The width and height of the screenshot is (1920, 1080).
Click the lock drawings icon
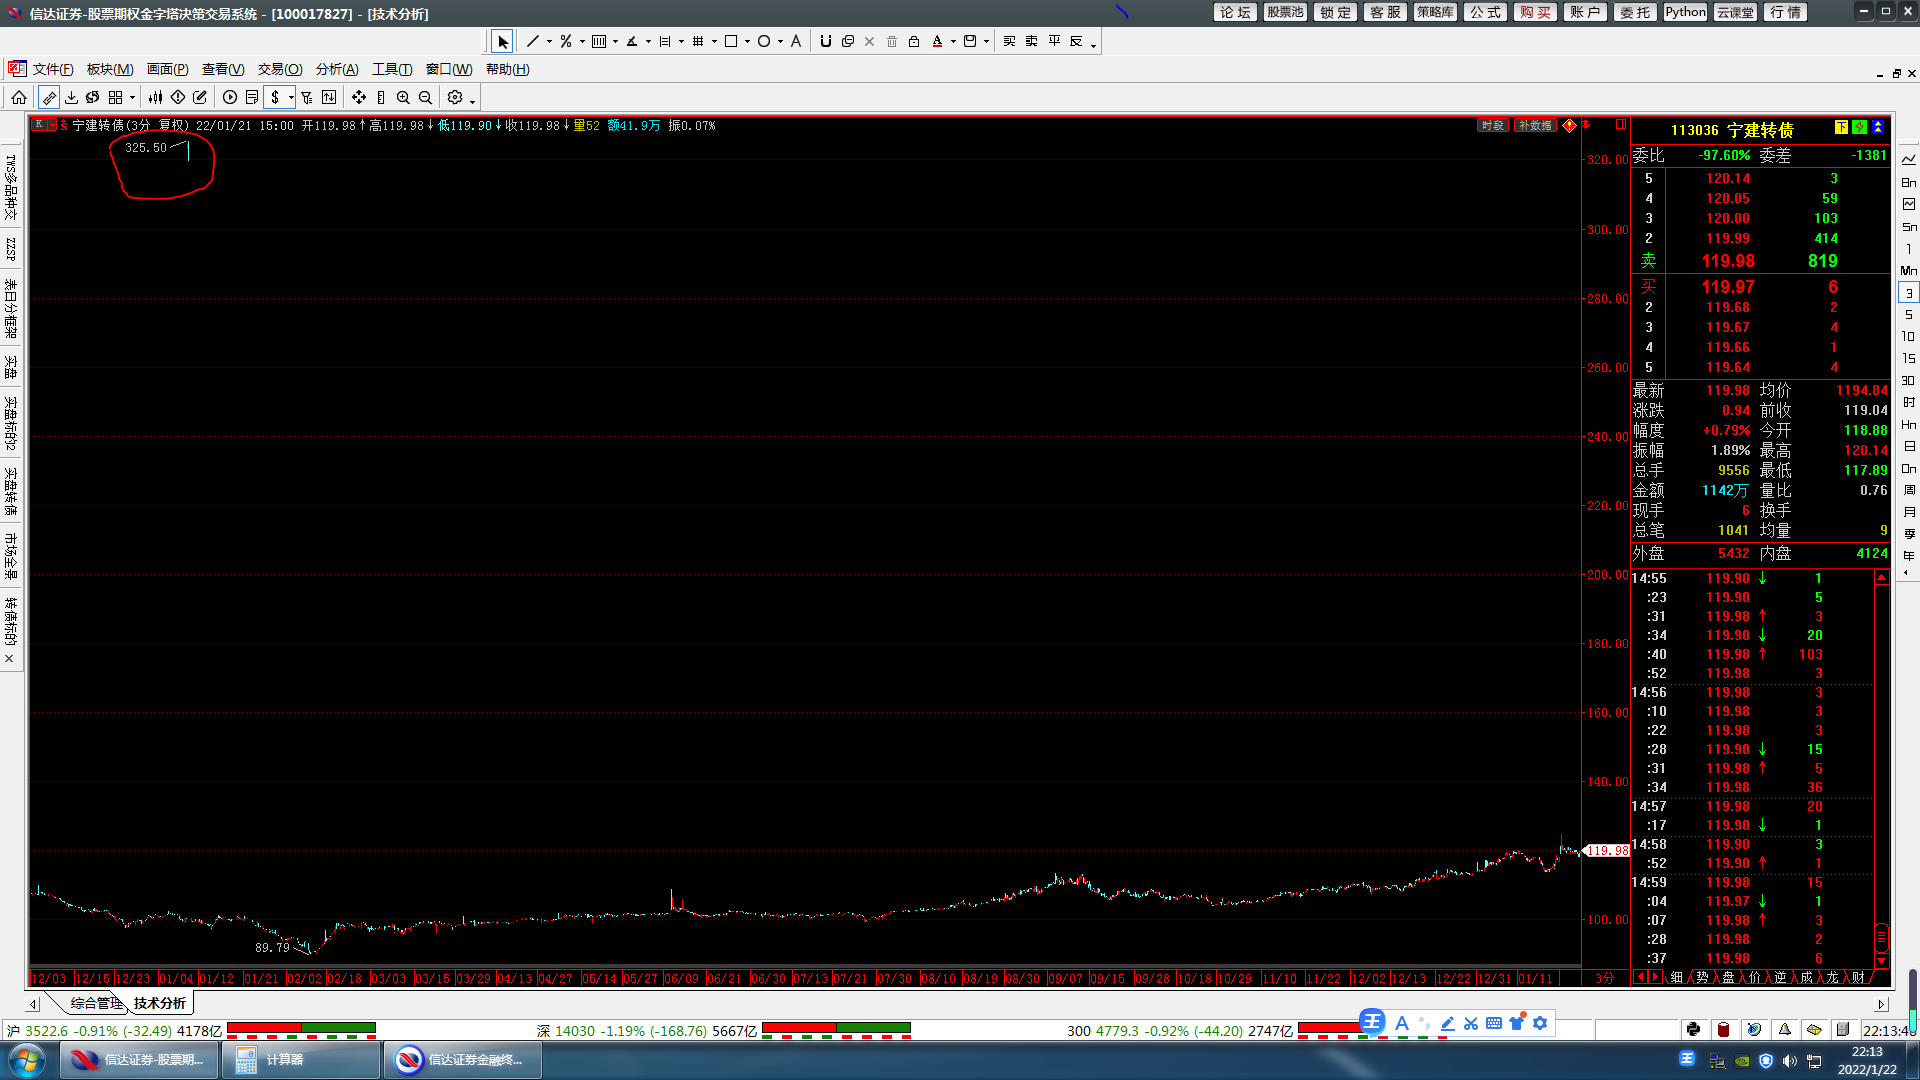coord(914,41)
